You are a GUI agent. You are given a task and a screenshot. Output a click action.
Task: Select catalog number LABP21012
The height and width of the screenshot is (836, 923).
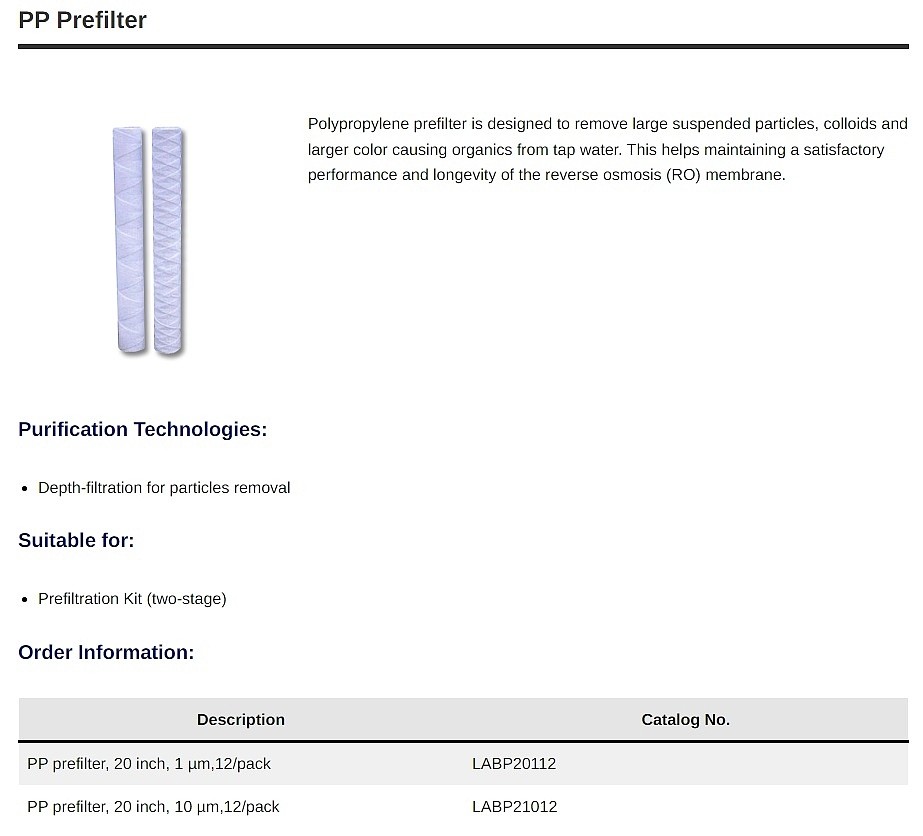pyautogui.click(x=514, y=807)
